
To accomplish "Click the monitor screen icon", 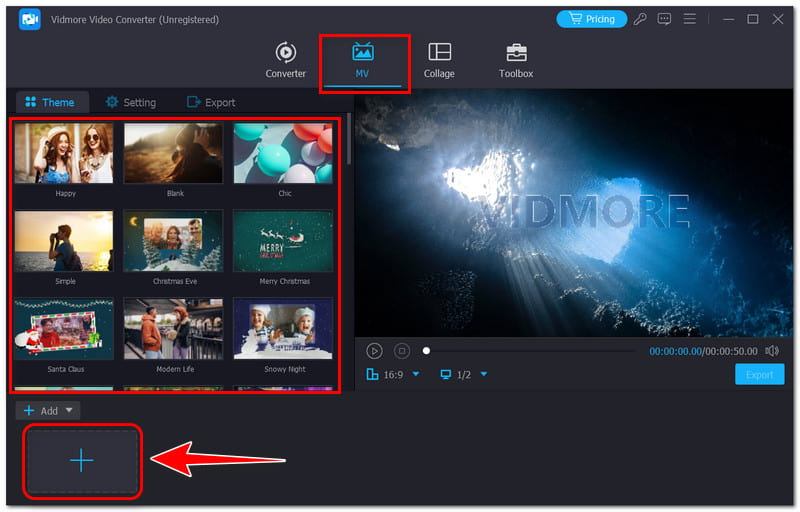I will pos(445,374).
